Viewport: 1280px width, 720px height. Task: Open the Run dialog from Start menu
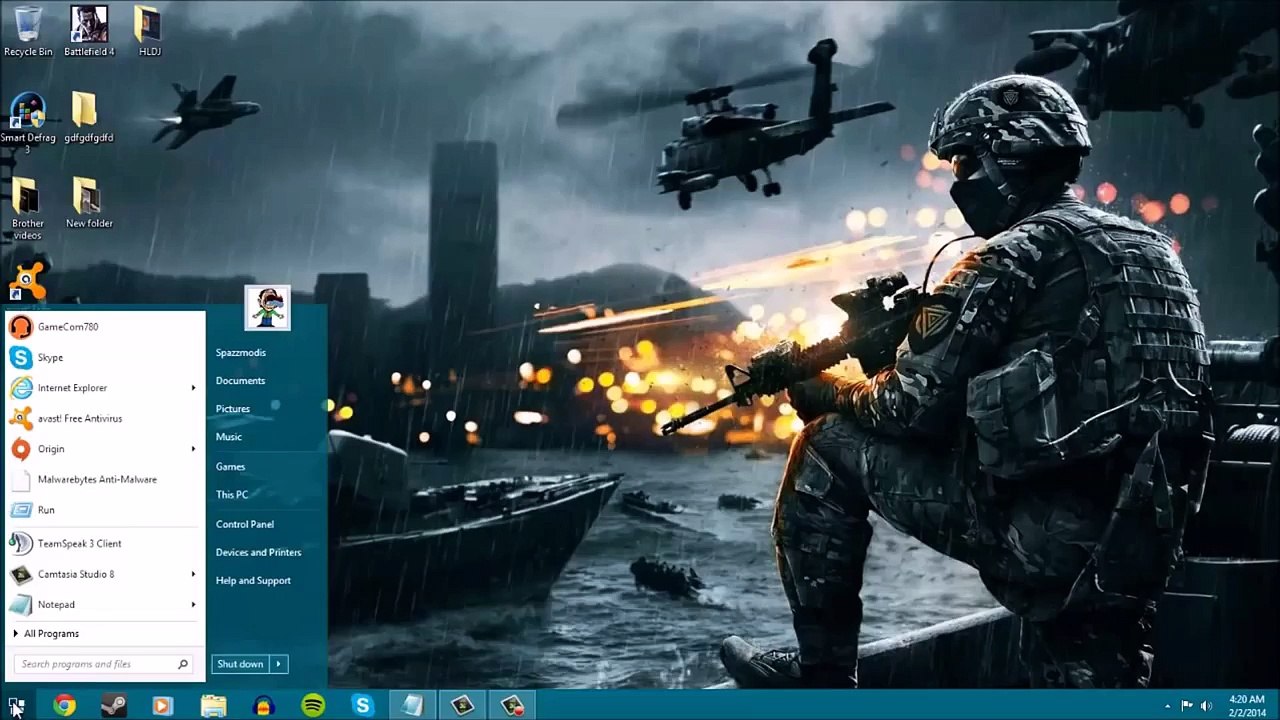point(104,510)
